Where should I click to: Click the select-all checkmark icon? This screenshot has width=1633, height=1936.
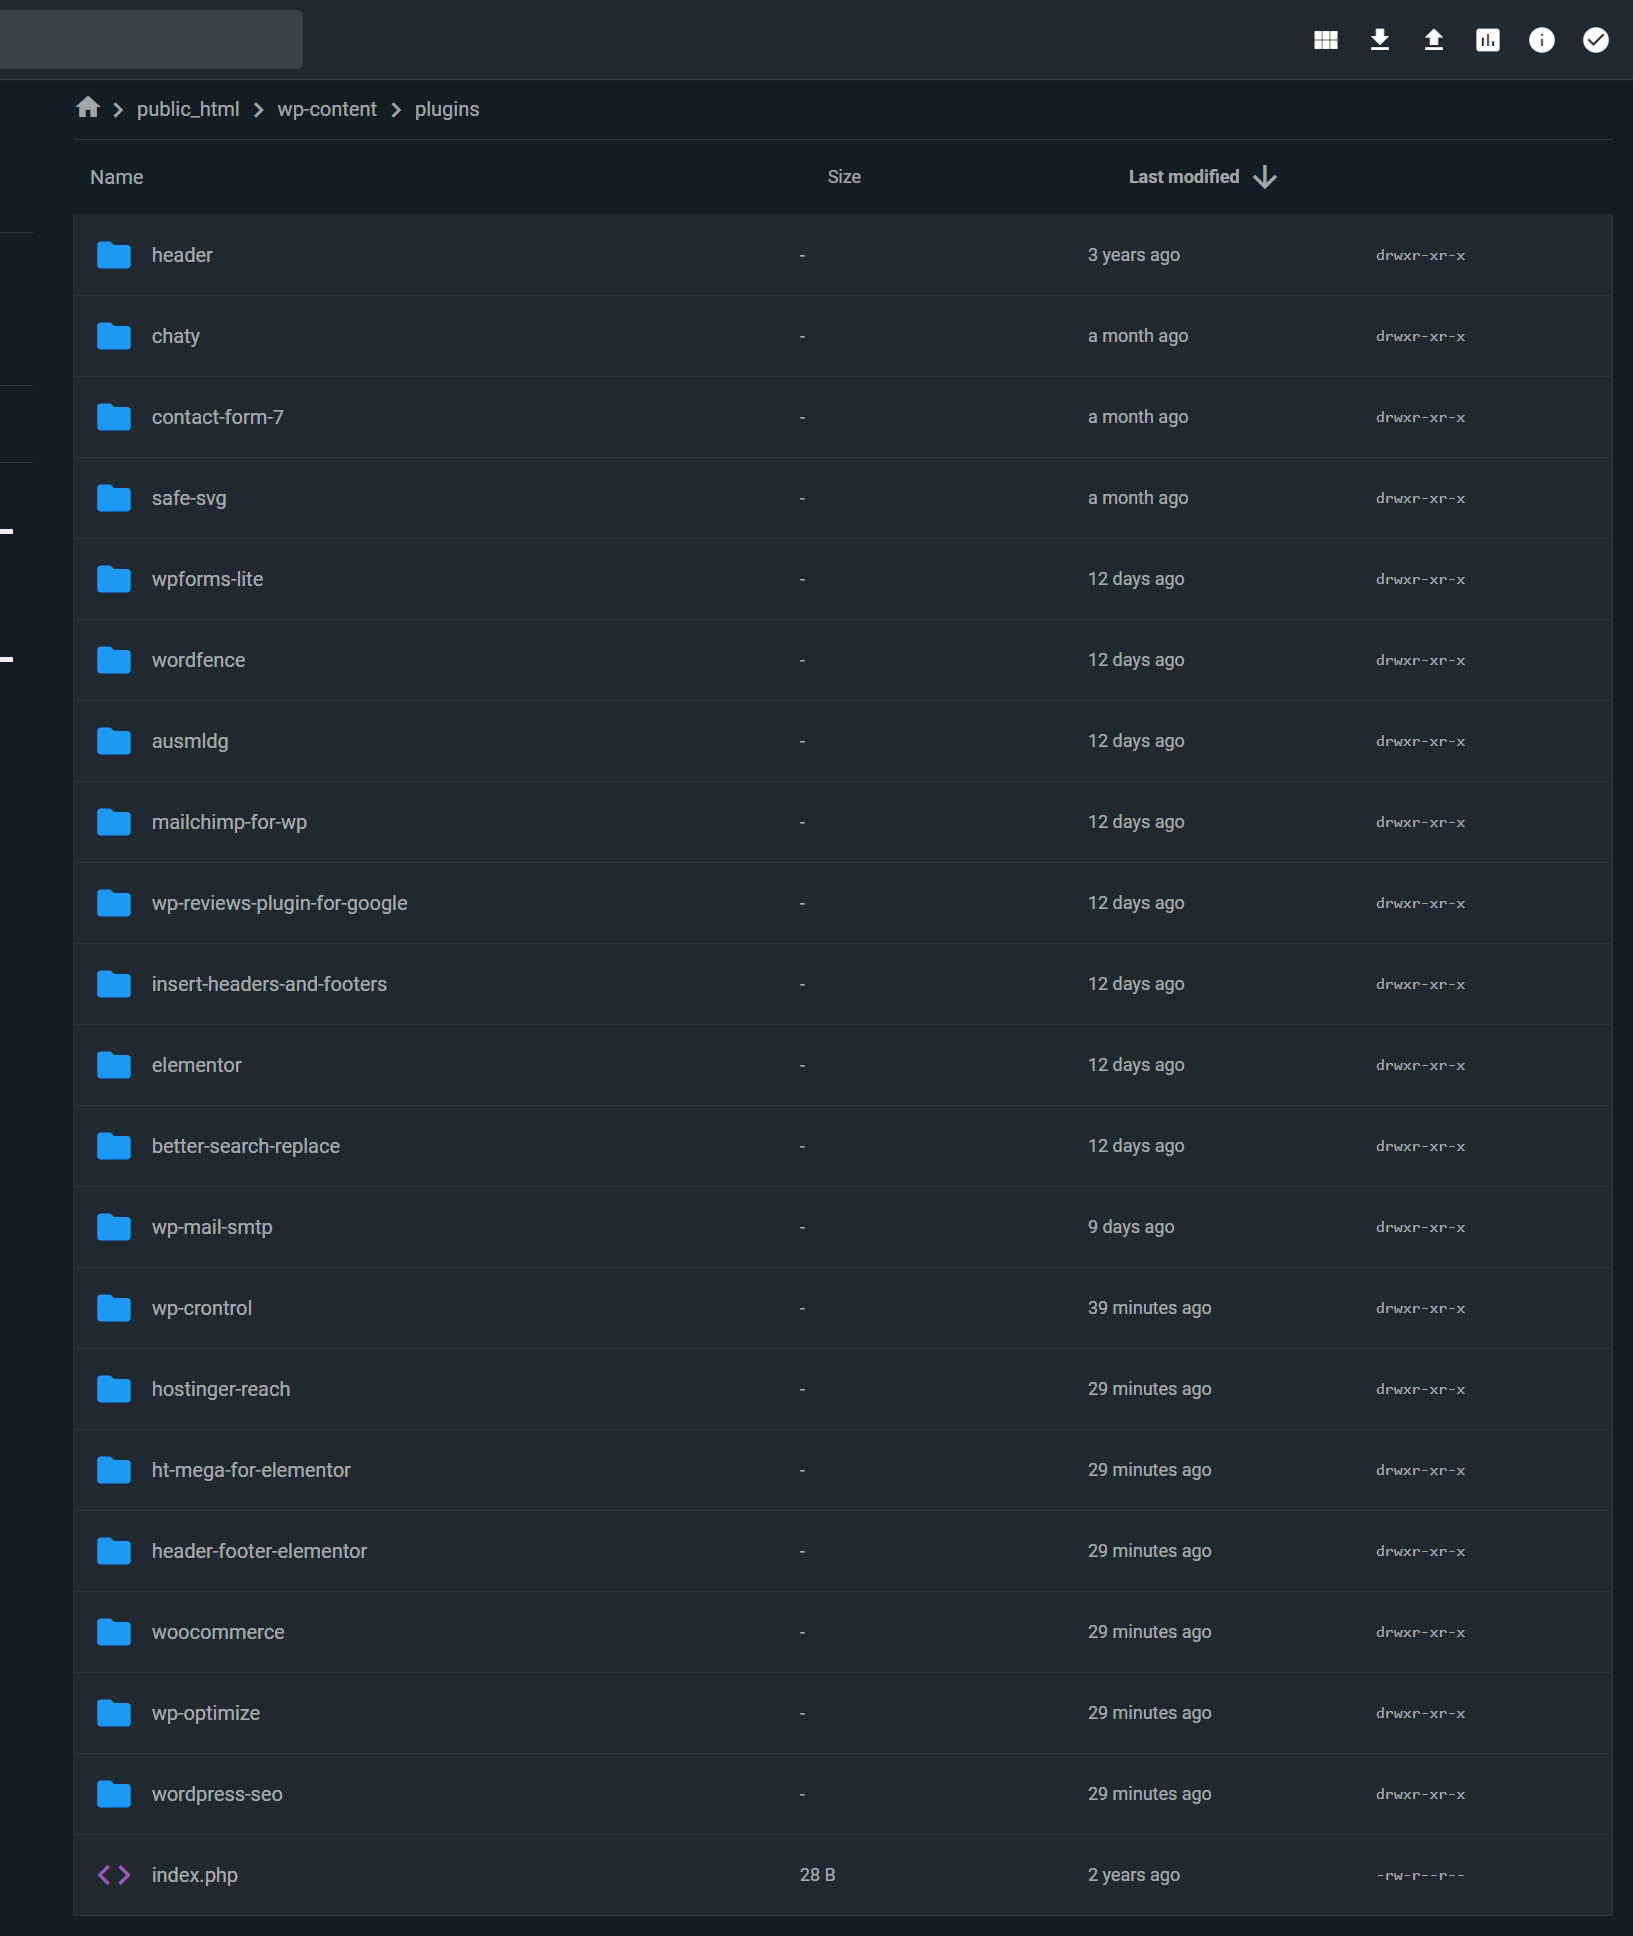[1596, 40]
